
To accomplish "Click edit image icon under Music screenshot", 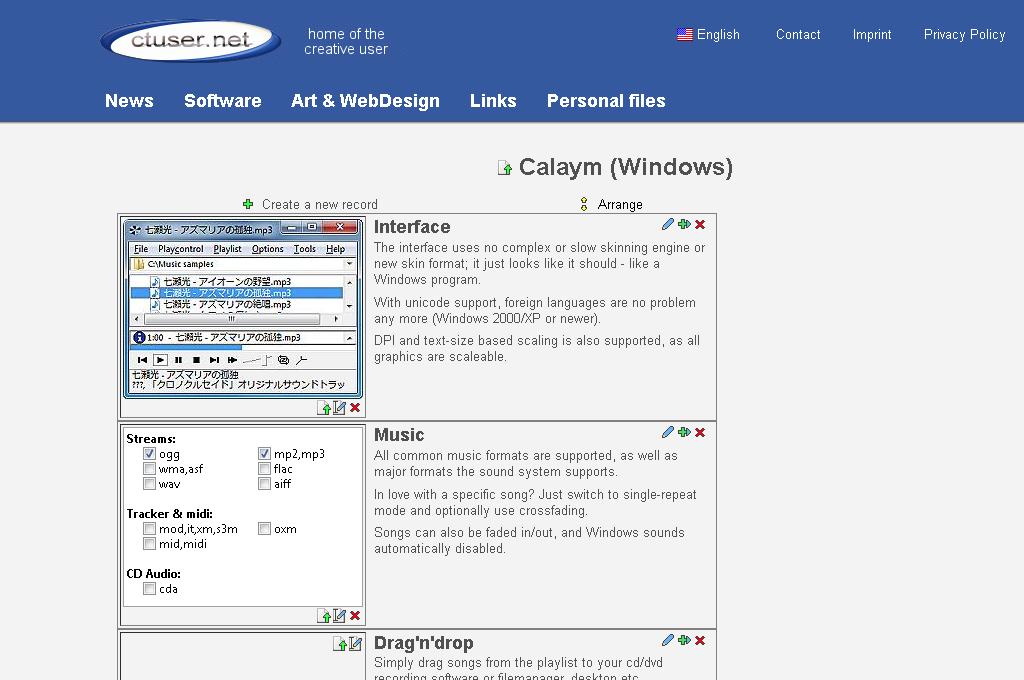I will tap(339, 616).
